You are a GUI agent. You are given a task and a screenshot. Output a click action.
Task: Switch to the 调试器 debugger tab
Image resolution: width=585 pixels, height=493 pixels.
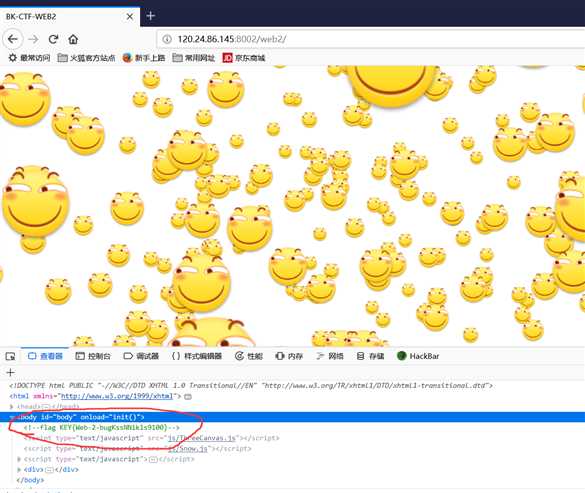click(141, 356)
